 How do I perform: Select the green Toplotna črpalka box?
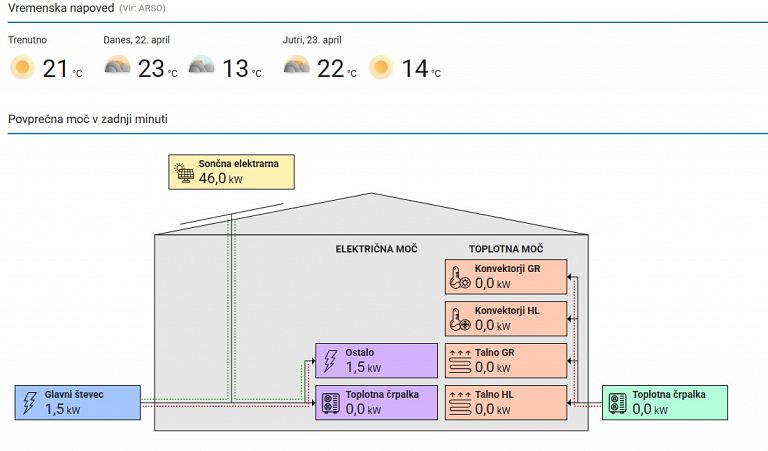click(x=665, y=402)
